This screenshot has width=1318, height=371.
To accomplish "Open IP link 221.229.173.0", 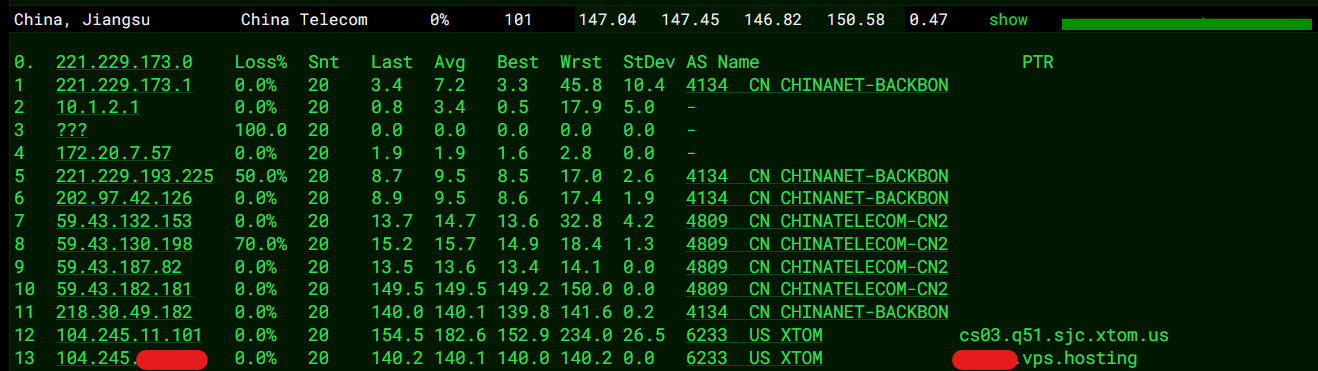I will click(x=124, y=62).
